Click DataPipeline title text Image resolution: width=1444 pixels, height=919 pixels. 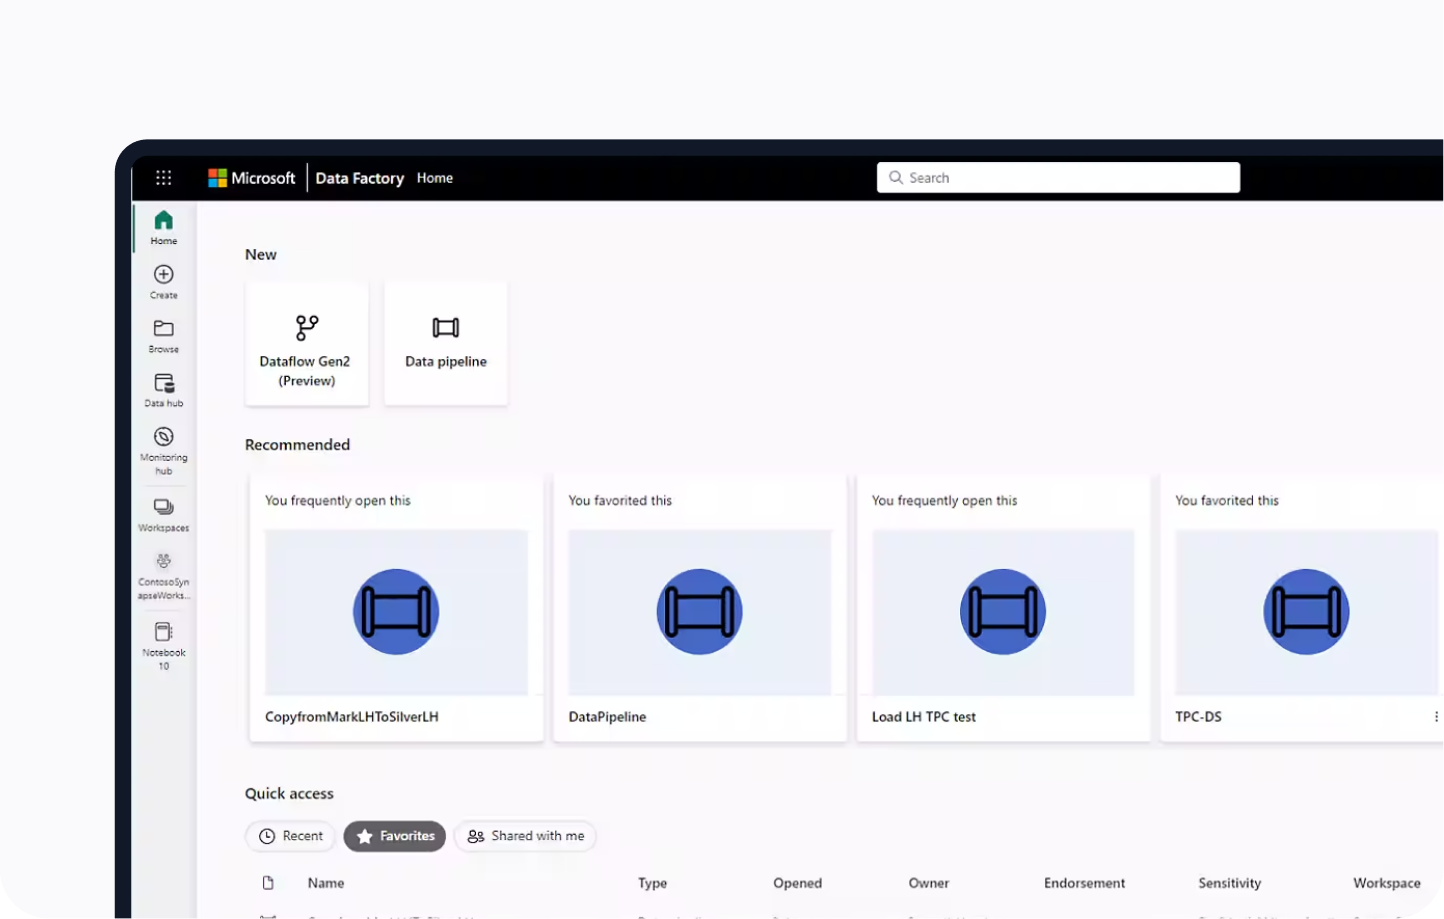pos(607,716)
